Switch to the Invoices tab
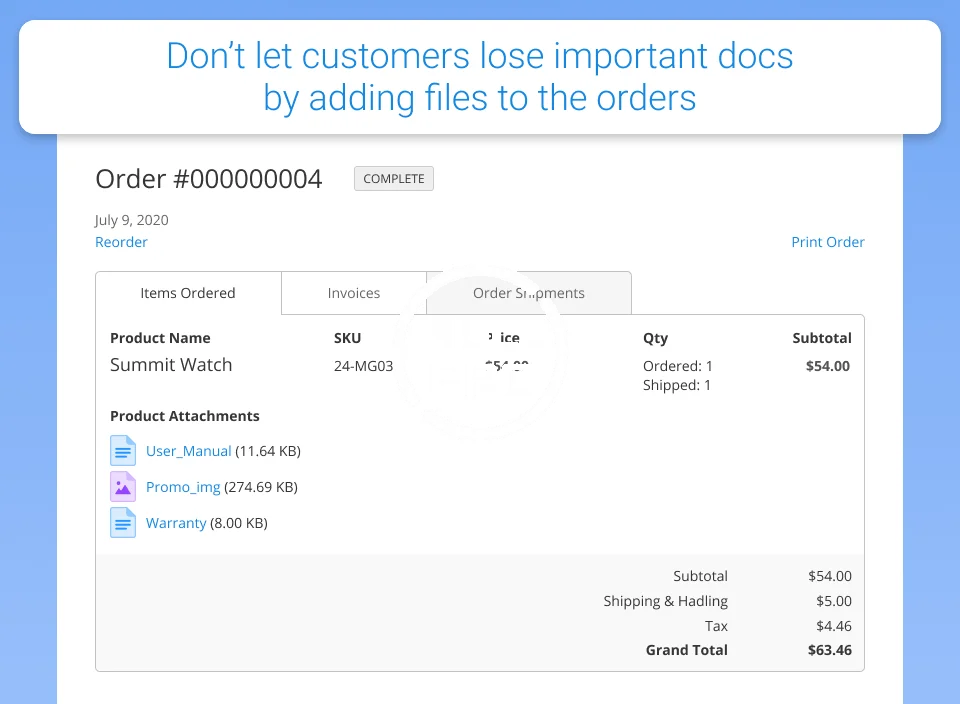The height and width of the screenshot is (704, 960). point(354,293)
